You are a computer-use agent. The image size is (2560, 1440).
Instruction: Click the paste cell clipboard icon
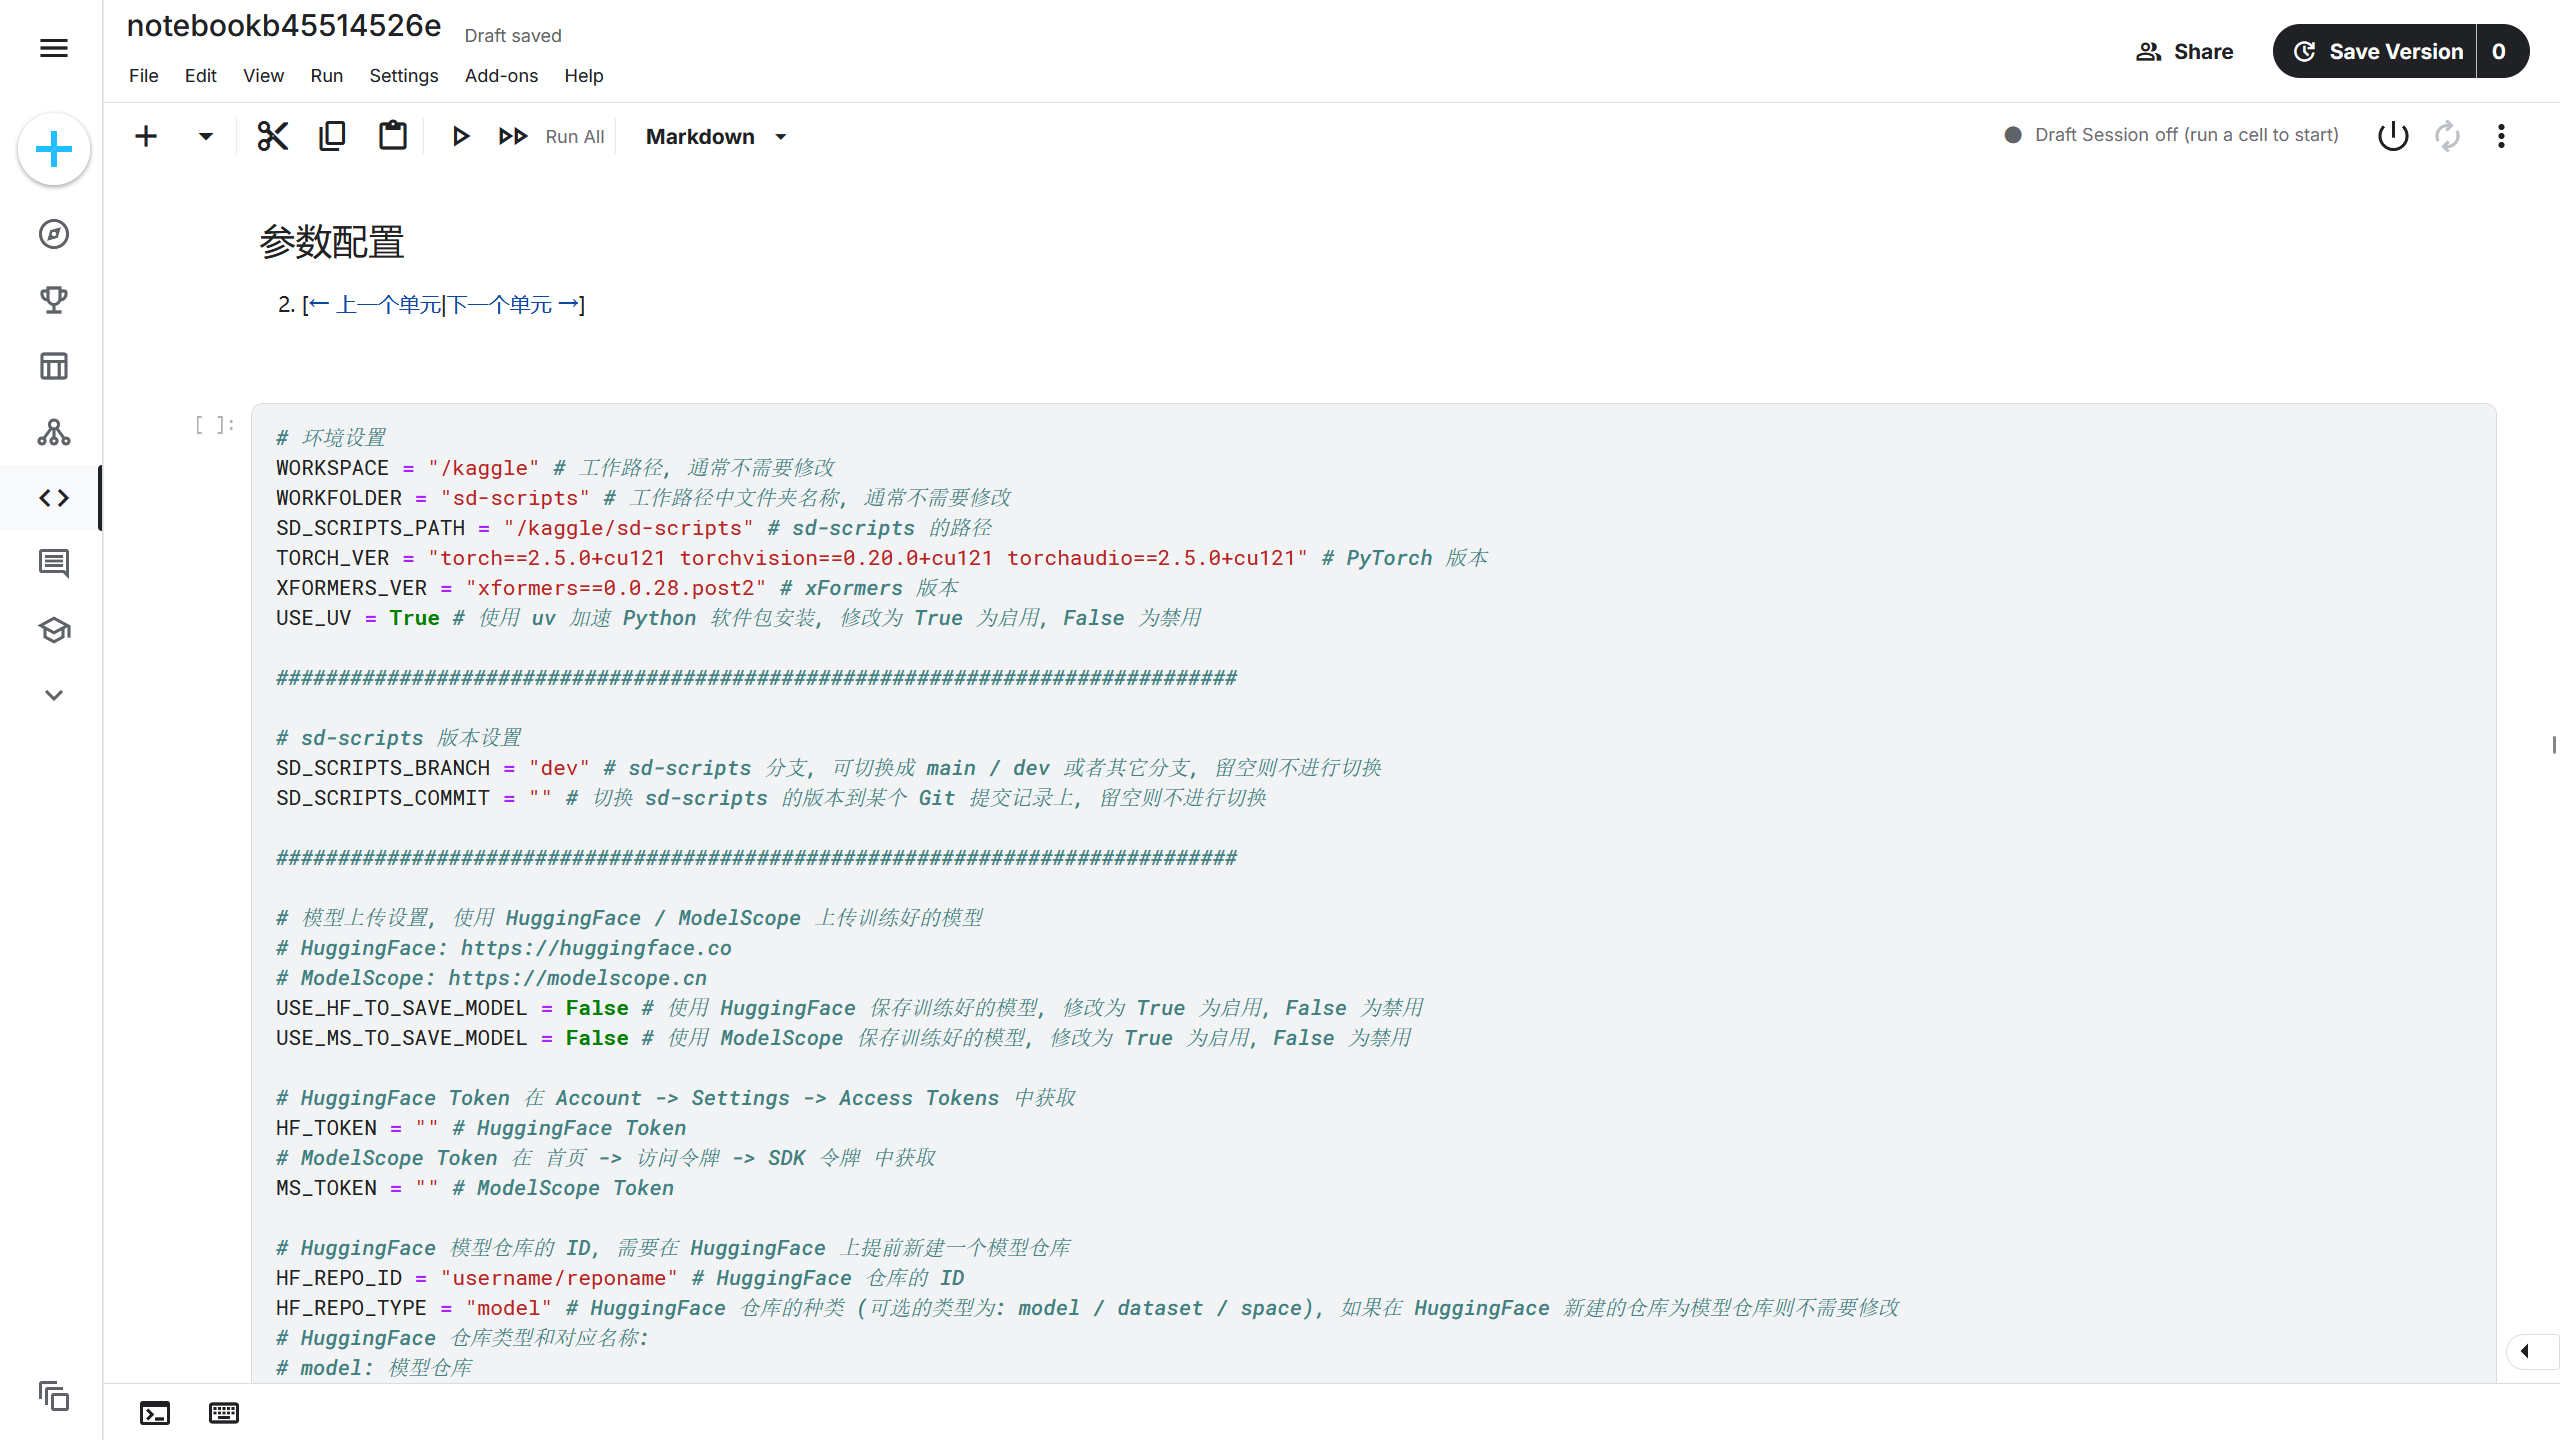pos(392,136)
